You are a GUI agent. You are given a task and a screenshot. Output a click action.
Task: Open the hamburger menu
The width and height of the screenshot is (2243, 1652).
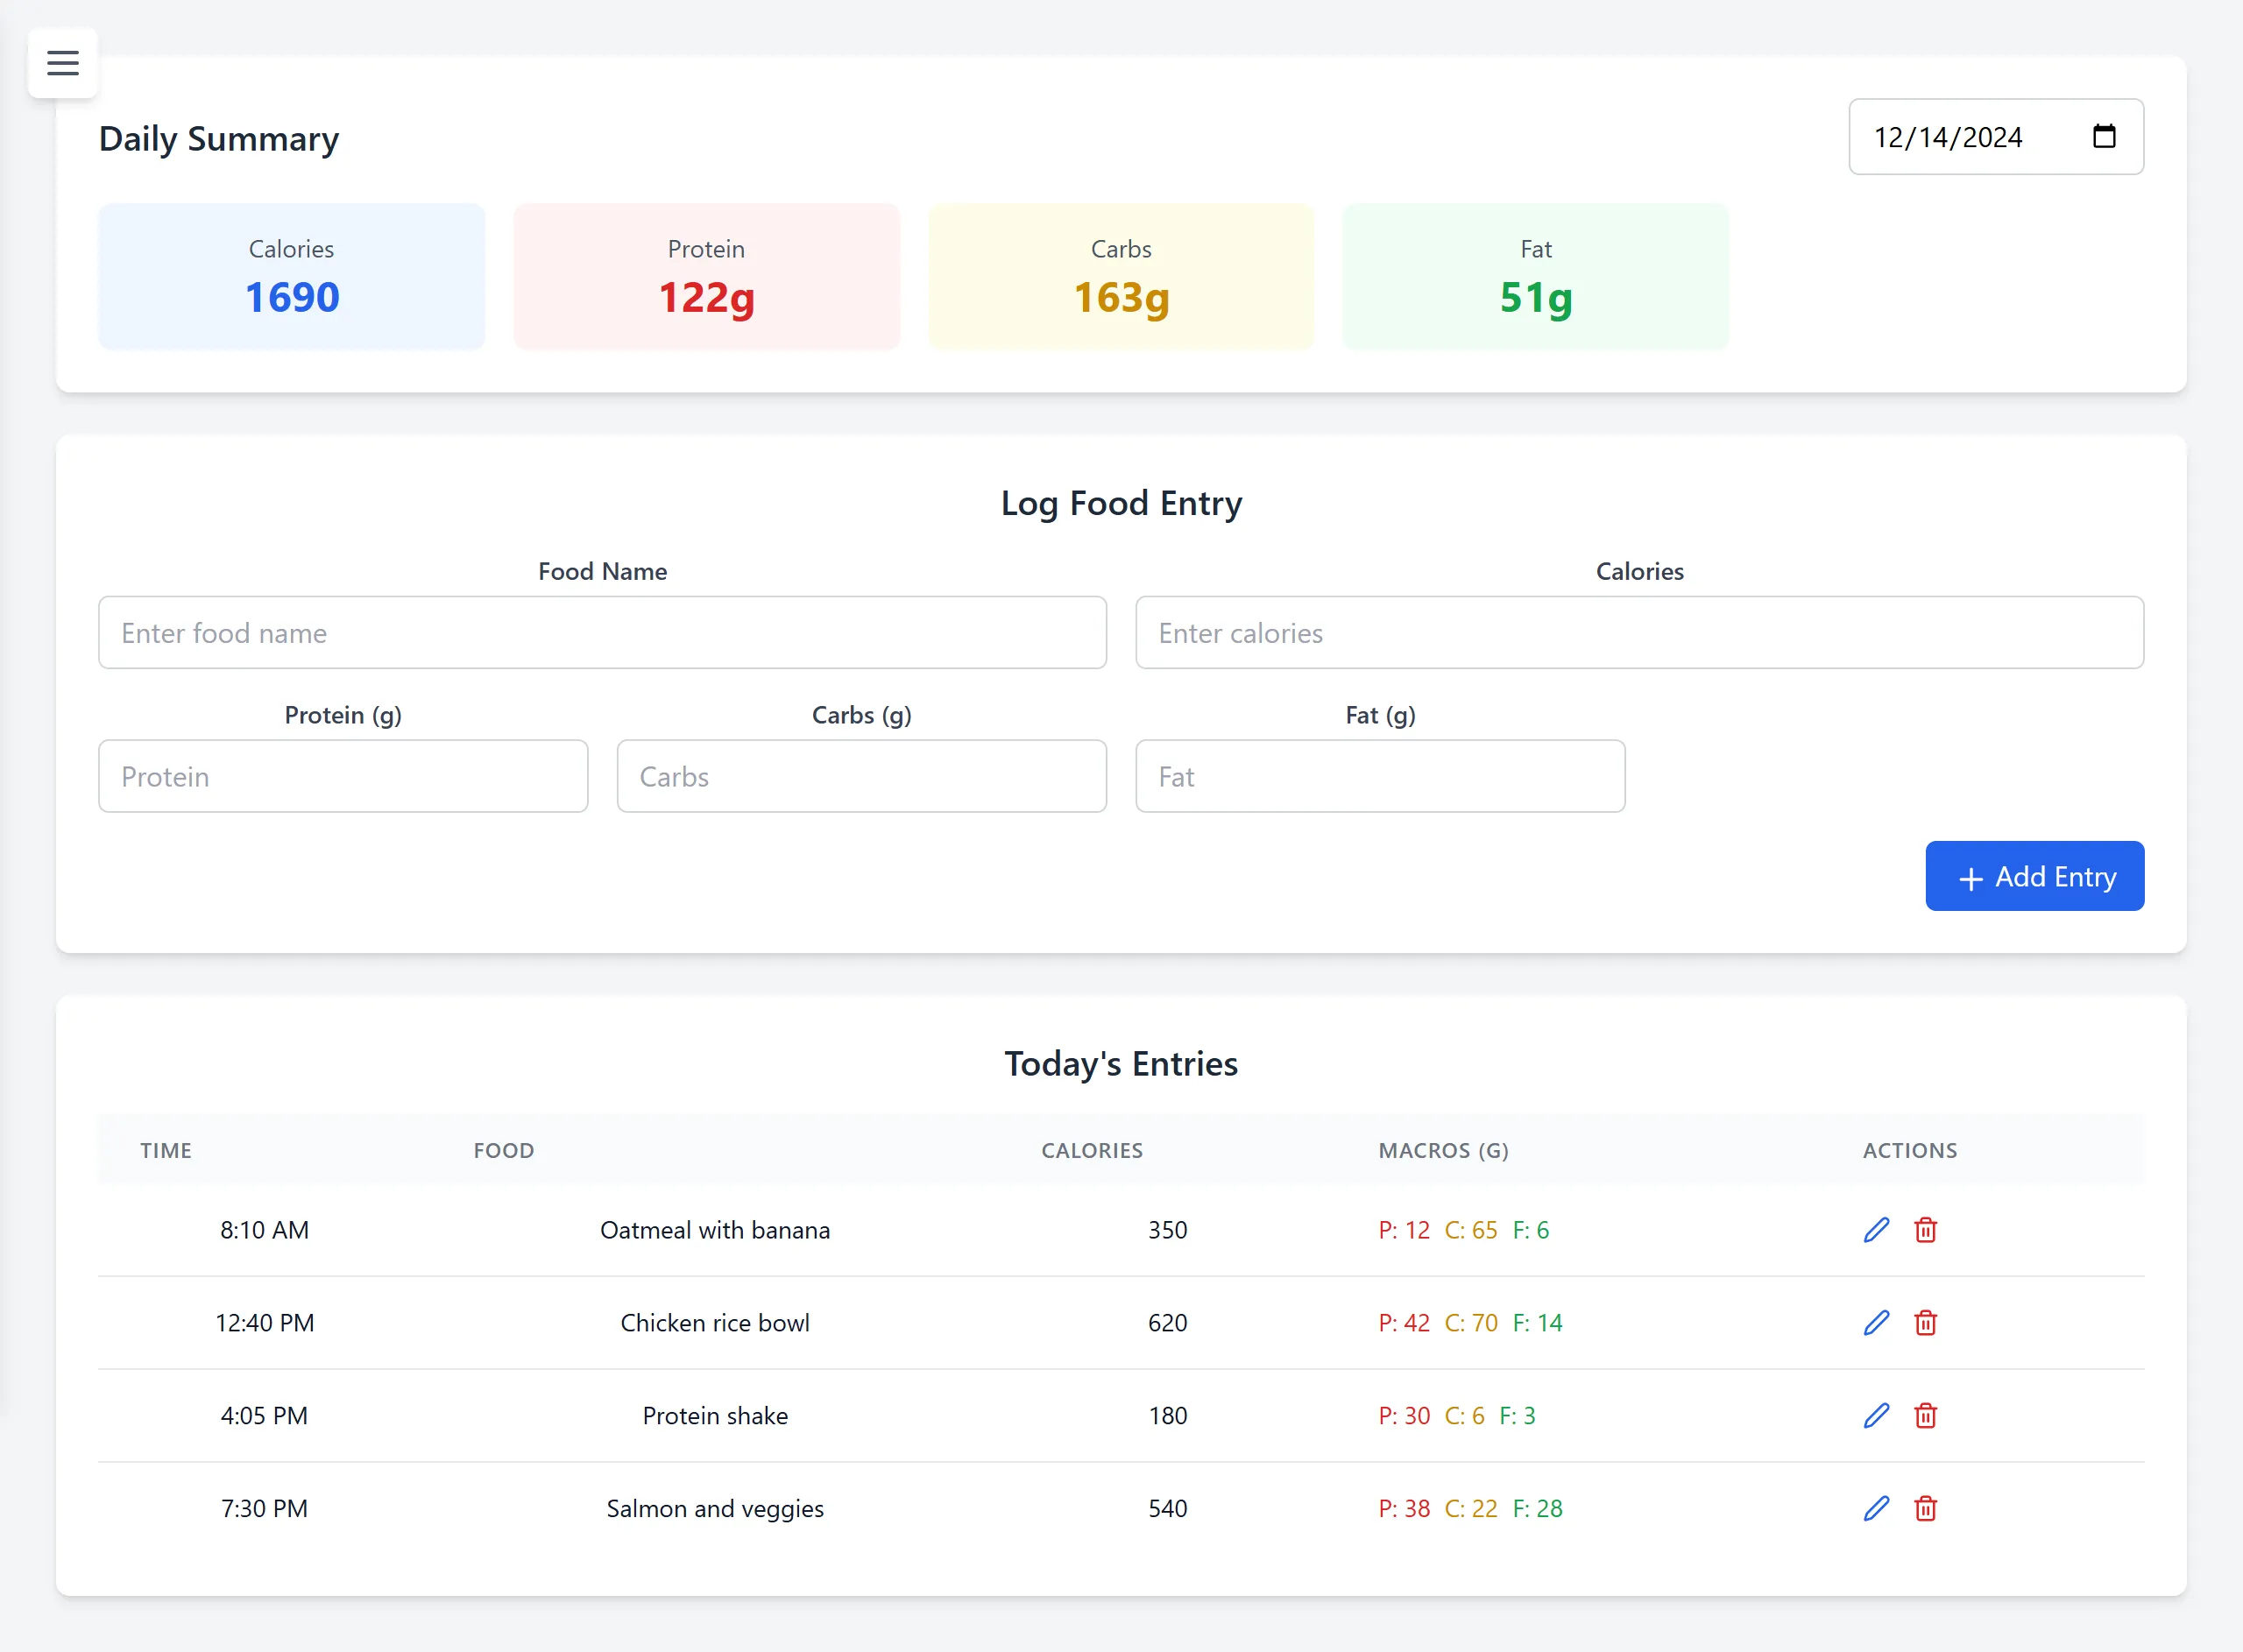[x=62, y=63]
